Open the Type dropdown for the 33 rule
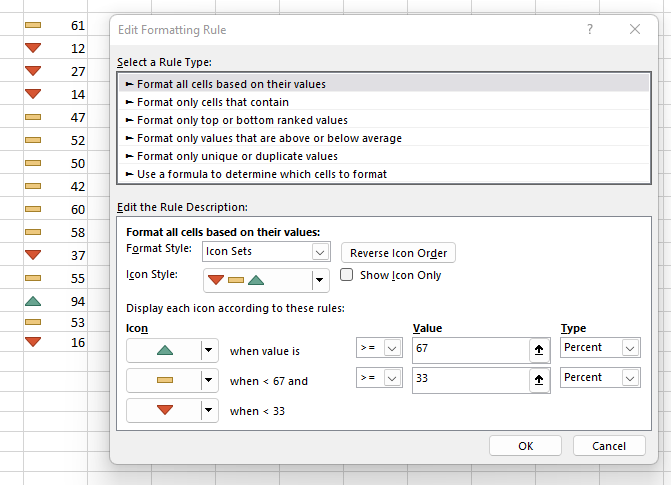Screen dimensions: 671x485 point(600,378)
